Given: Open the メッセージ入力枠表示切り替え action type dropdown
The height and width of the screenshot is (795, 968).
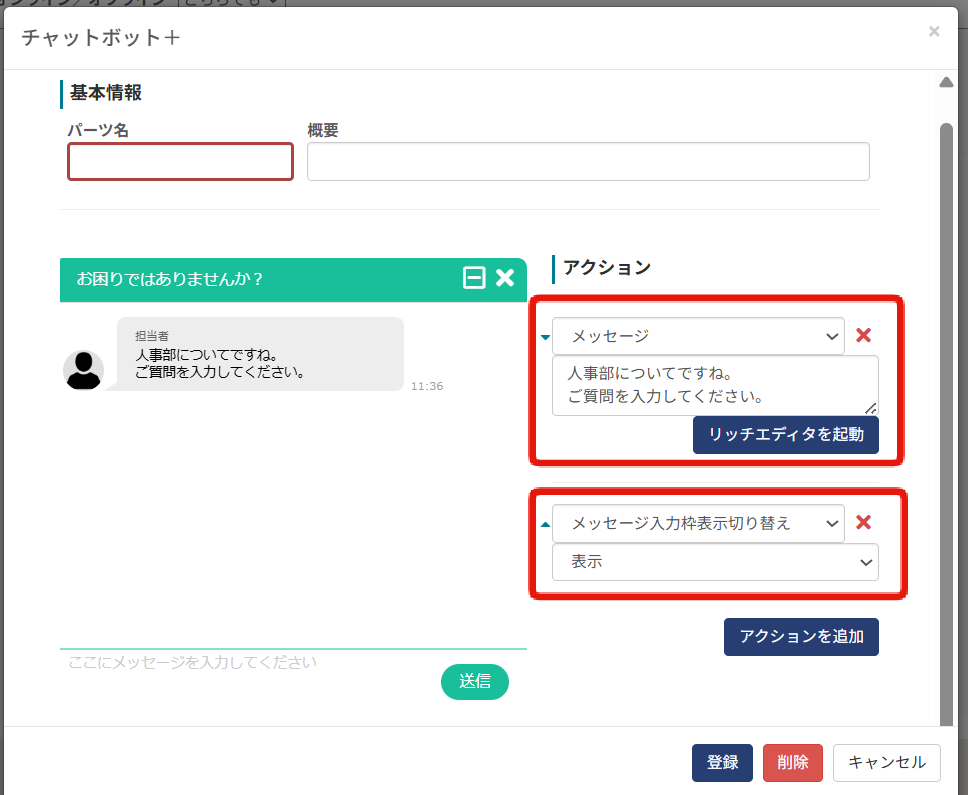Looking at the screenshot, I should (x=698, y=523).
